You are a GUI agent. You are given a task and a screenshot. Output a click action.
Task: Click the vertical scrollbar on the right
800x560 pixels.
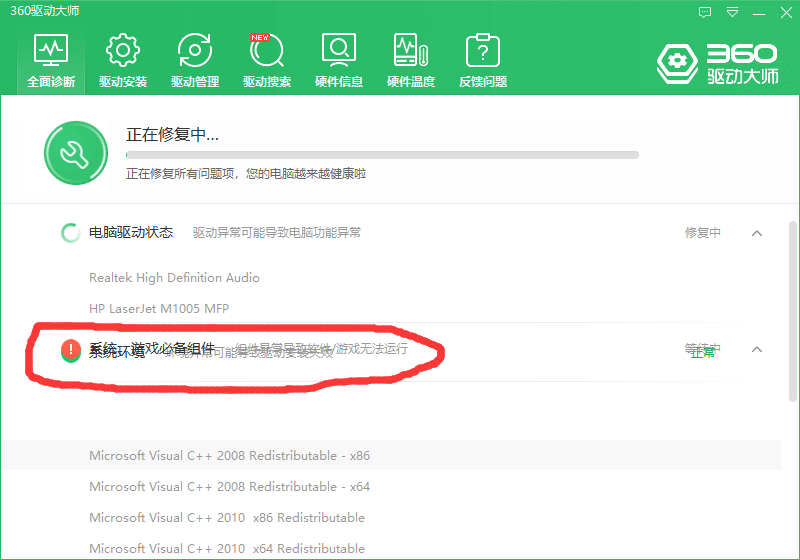[x=793, y=311]
